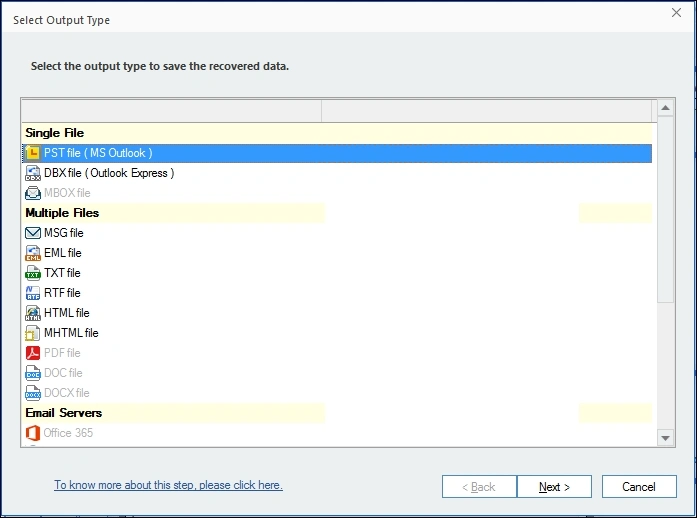This screenshot has height=518, width=697.
Task: Click the Single File group header
Action: (x=336, y=133)
